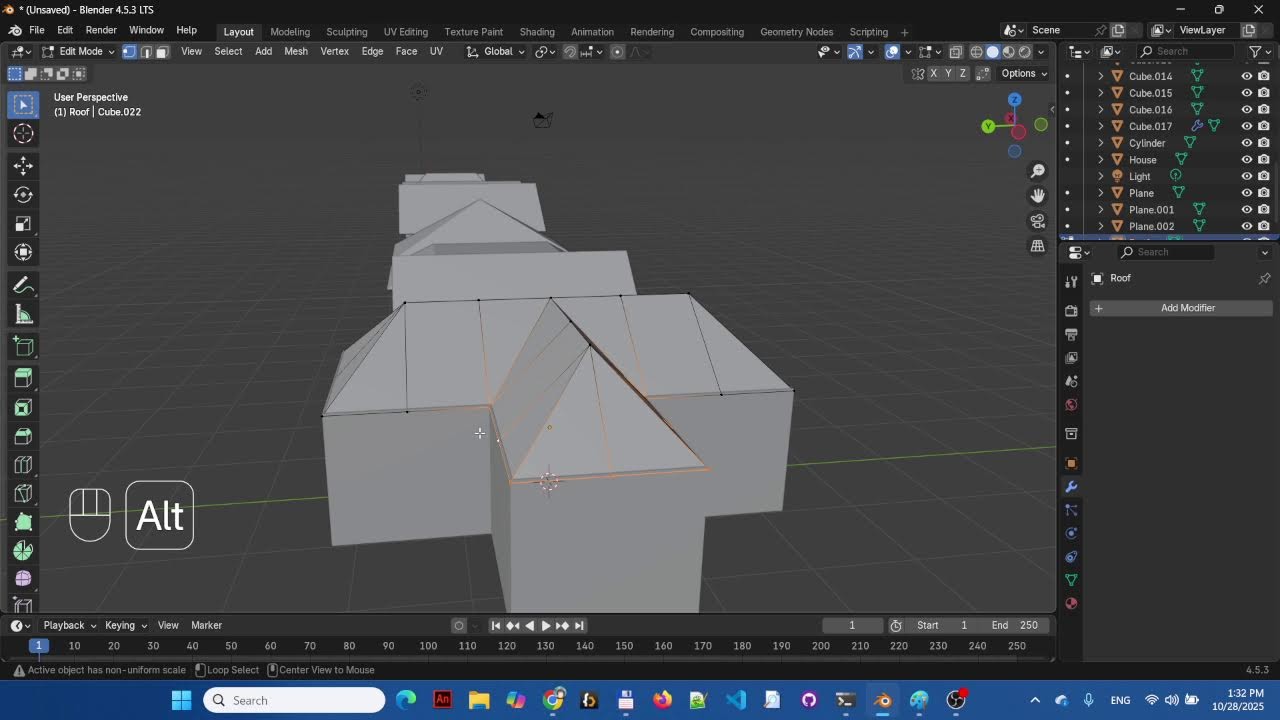
Task: Open the viewport Options dropdown
Action: (x=1023, y=73)
